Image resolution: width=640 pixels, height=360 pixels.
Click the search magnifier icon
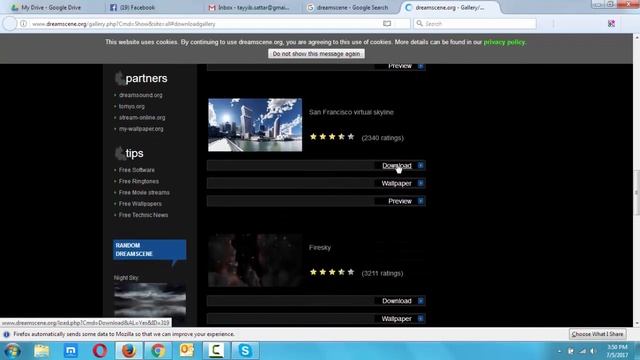coord(420,24)
